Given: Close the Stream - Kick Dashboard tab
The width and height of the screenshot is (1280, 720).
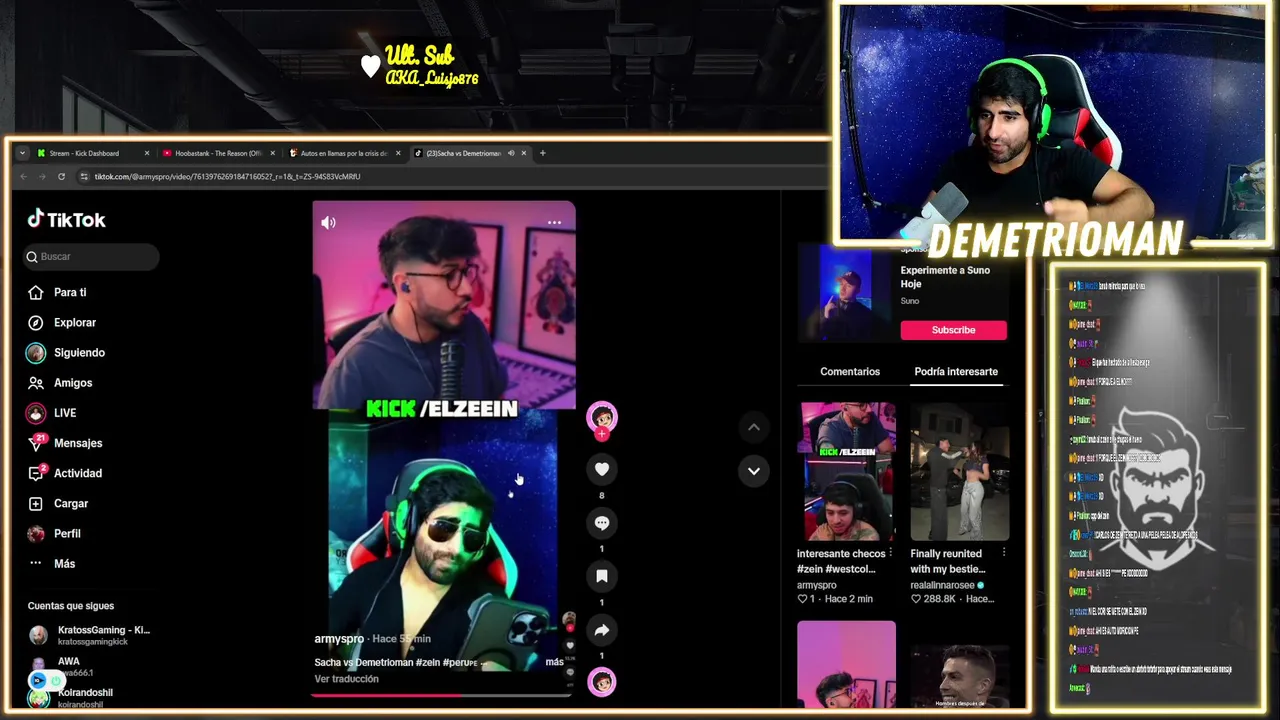Looking at the screenshot, I should coord(146,153).
